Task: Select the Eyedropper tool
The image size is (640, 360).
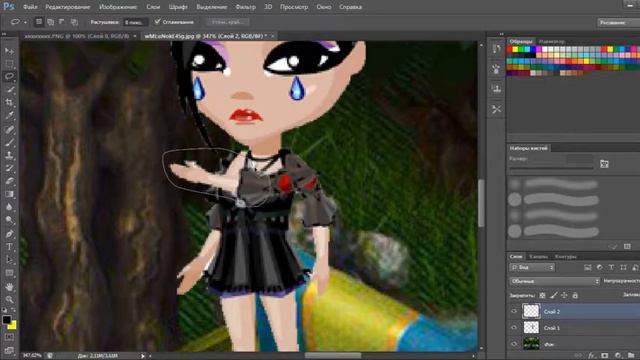Action: coord(9,116)
